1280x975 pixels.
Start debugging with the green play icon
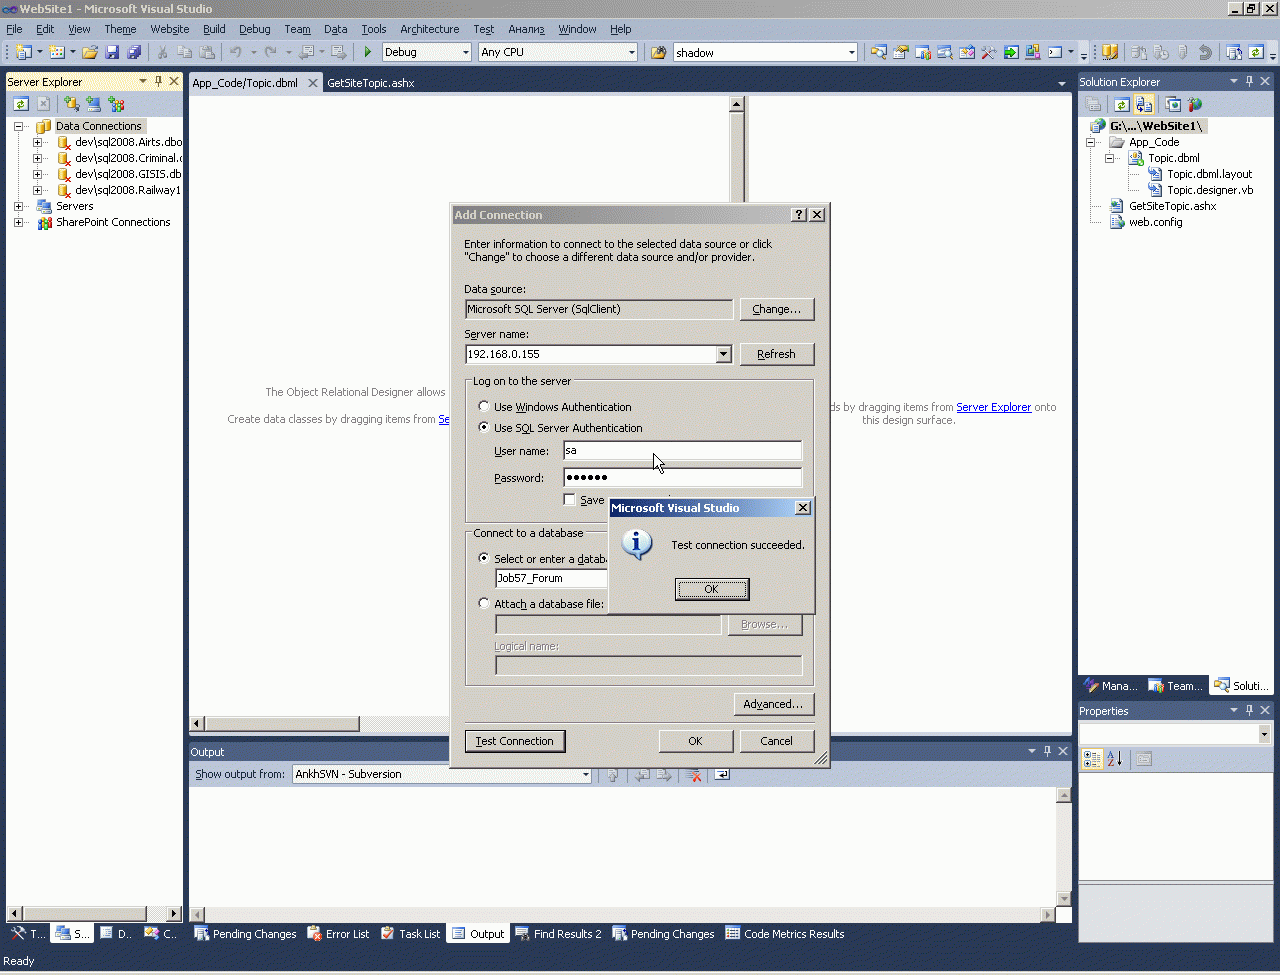coord(368,52)
